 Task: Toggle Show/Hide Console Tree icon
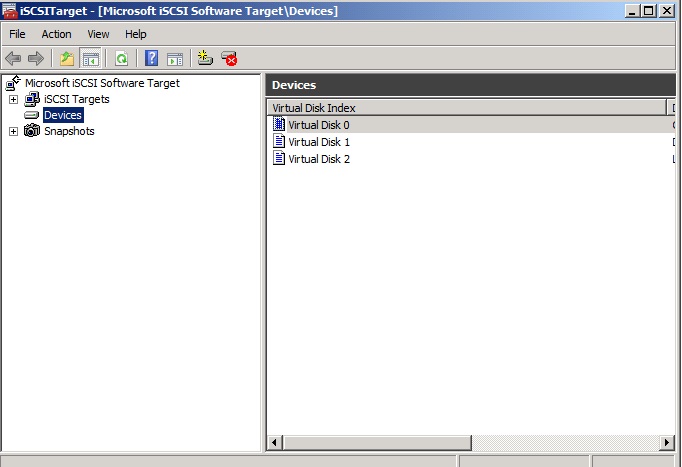90,58
